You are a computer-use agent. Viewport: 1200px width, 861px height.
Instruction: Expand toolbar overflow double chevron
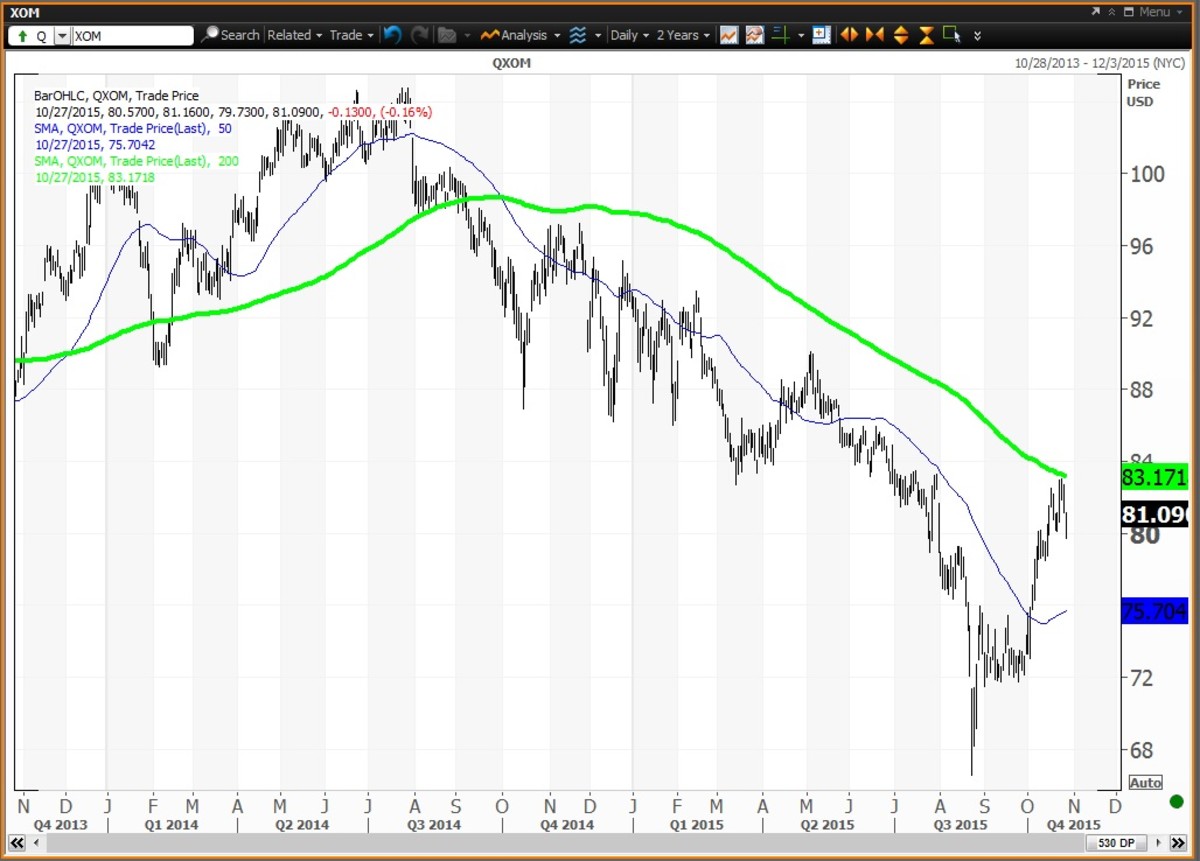tap(978, 35)
